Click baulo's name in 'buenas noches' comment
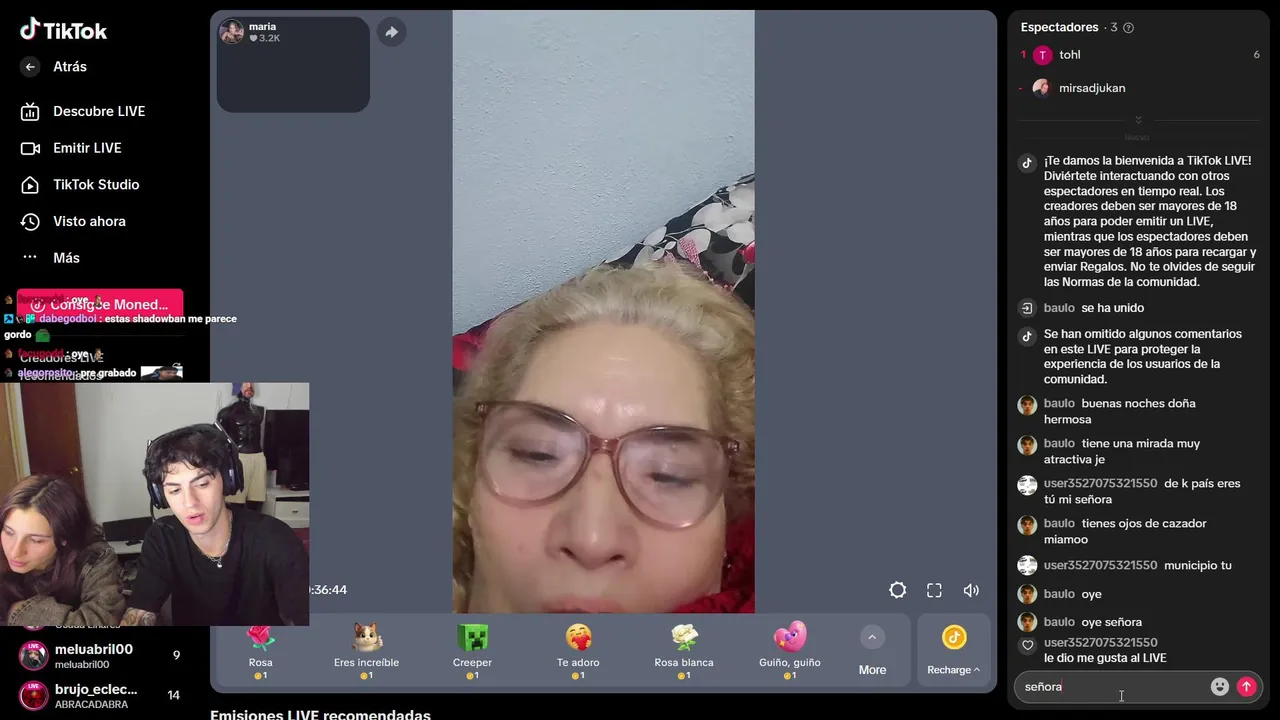Viewport: 1280px width, 720px height. click(x=1059, y=404)
